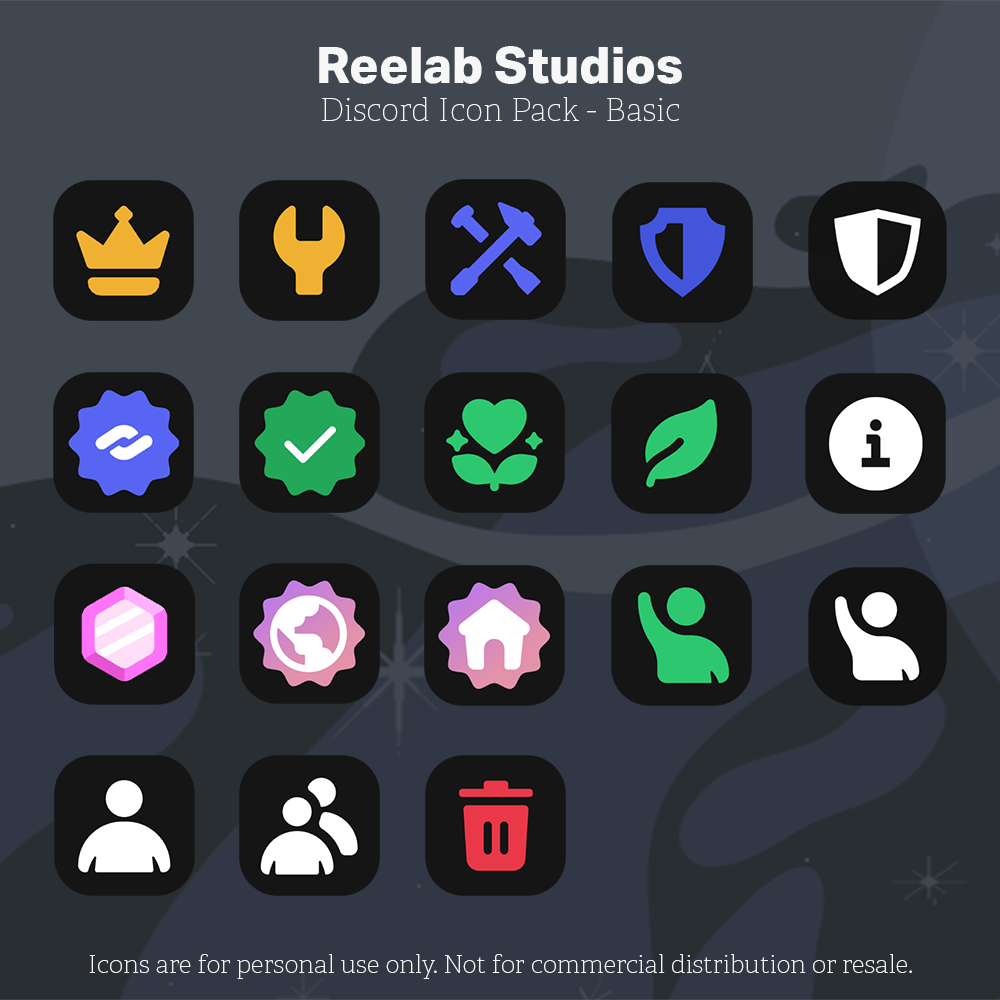Click the gold crown icon
Image resolution: width=1000 pixels, height=1000 pixels.
(123, 250)
